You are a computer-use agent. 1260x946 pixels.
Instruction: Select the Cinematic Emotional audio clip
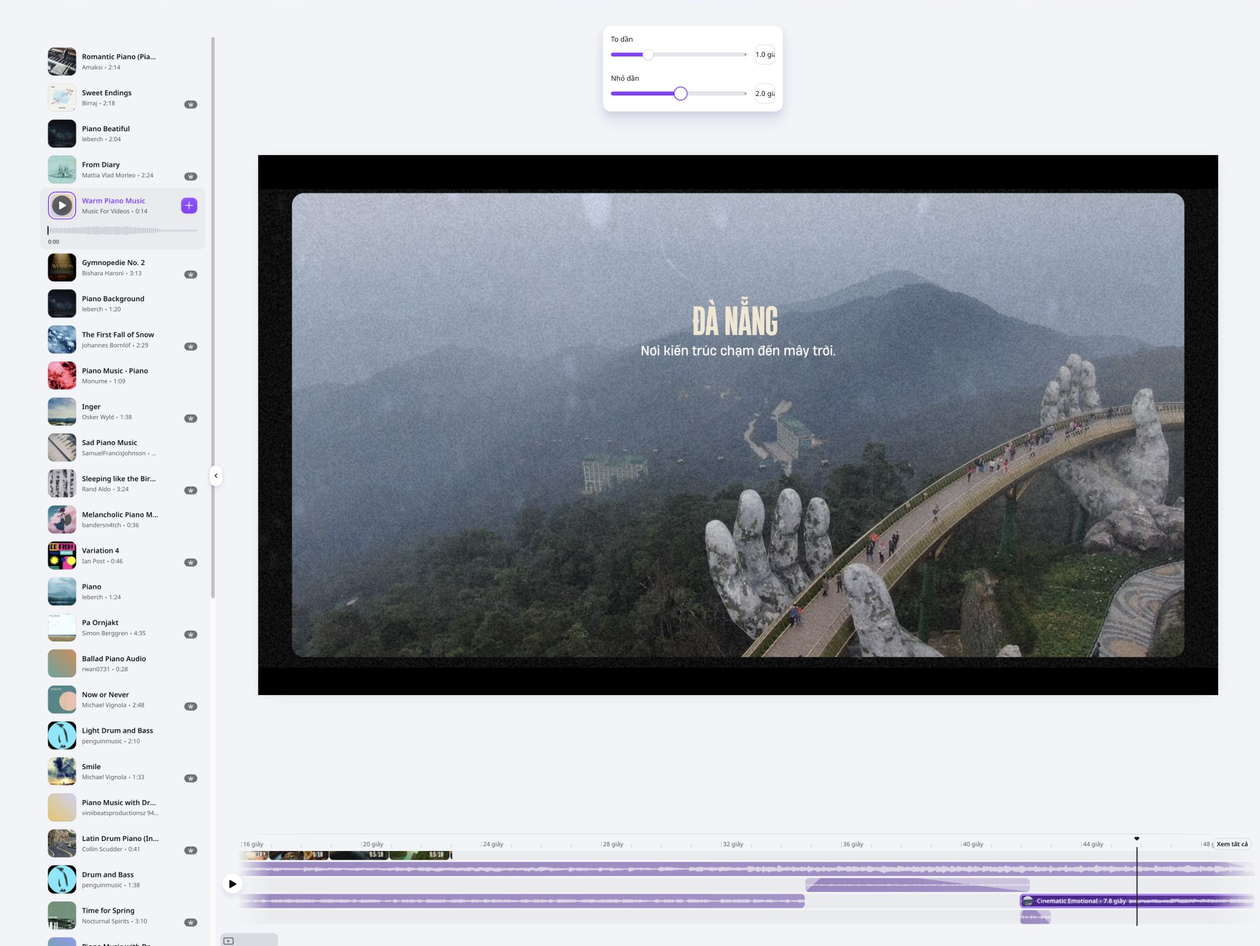pos(1137,901)
